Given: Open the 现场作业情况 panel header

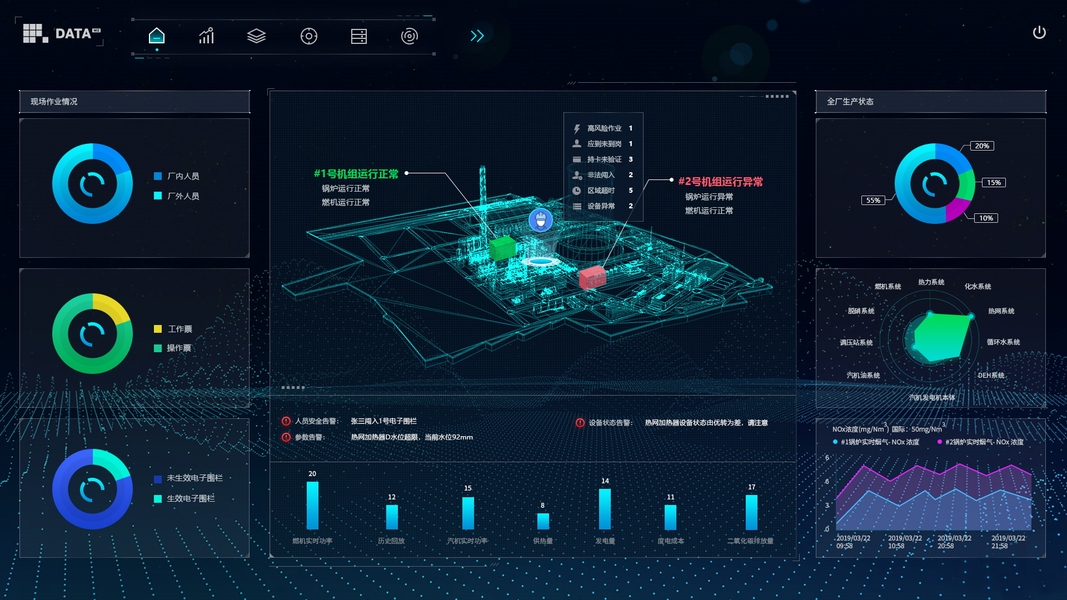Looking at the screenshot, I should coord(135,101).
